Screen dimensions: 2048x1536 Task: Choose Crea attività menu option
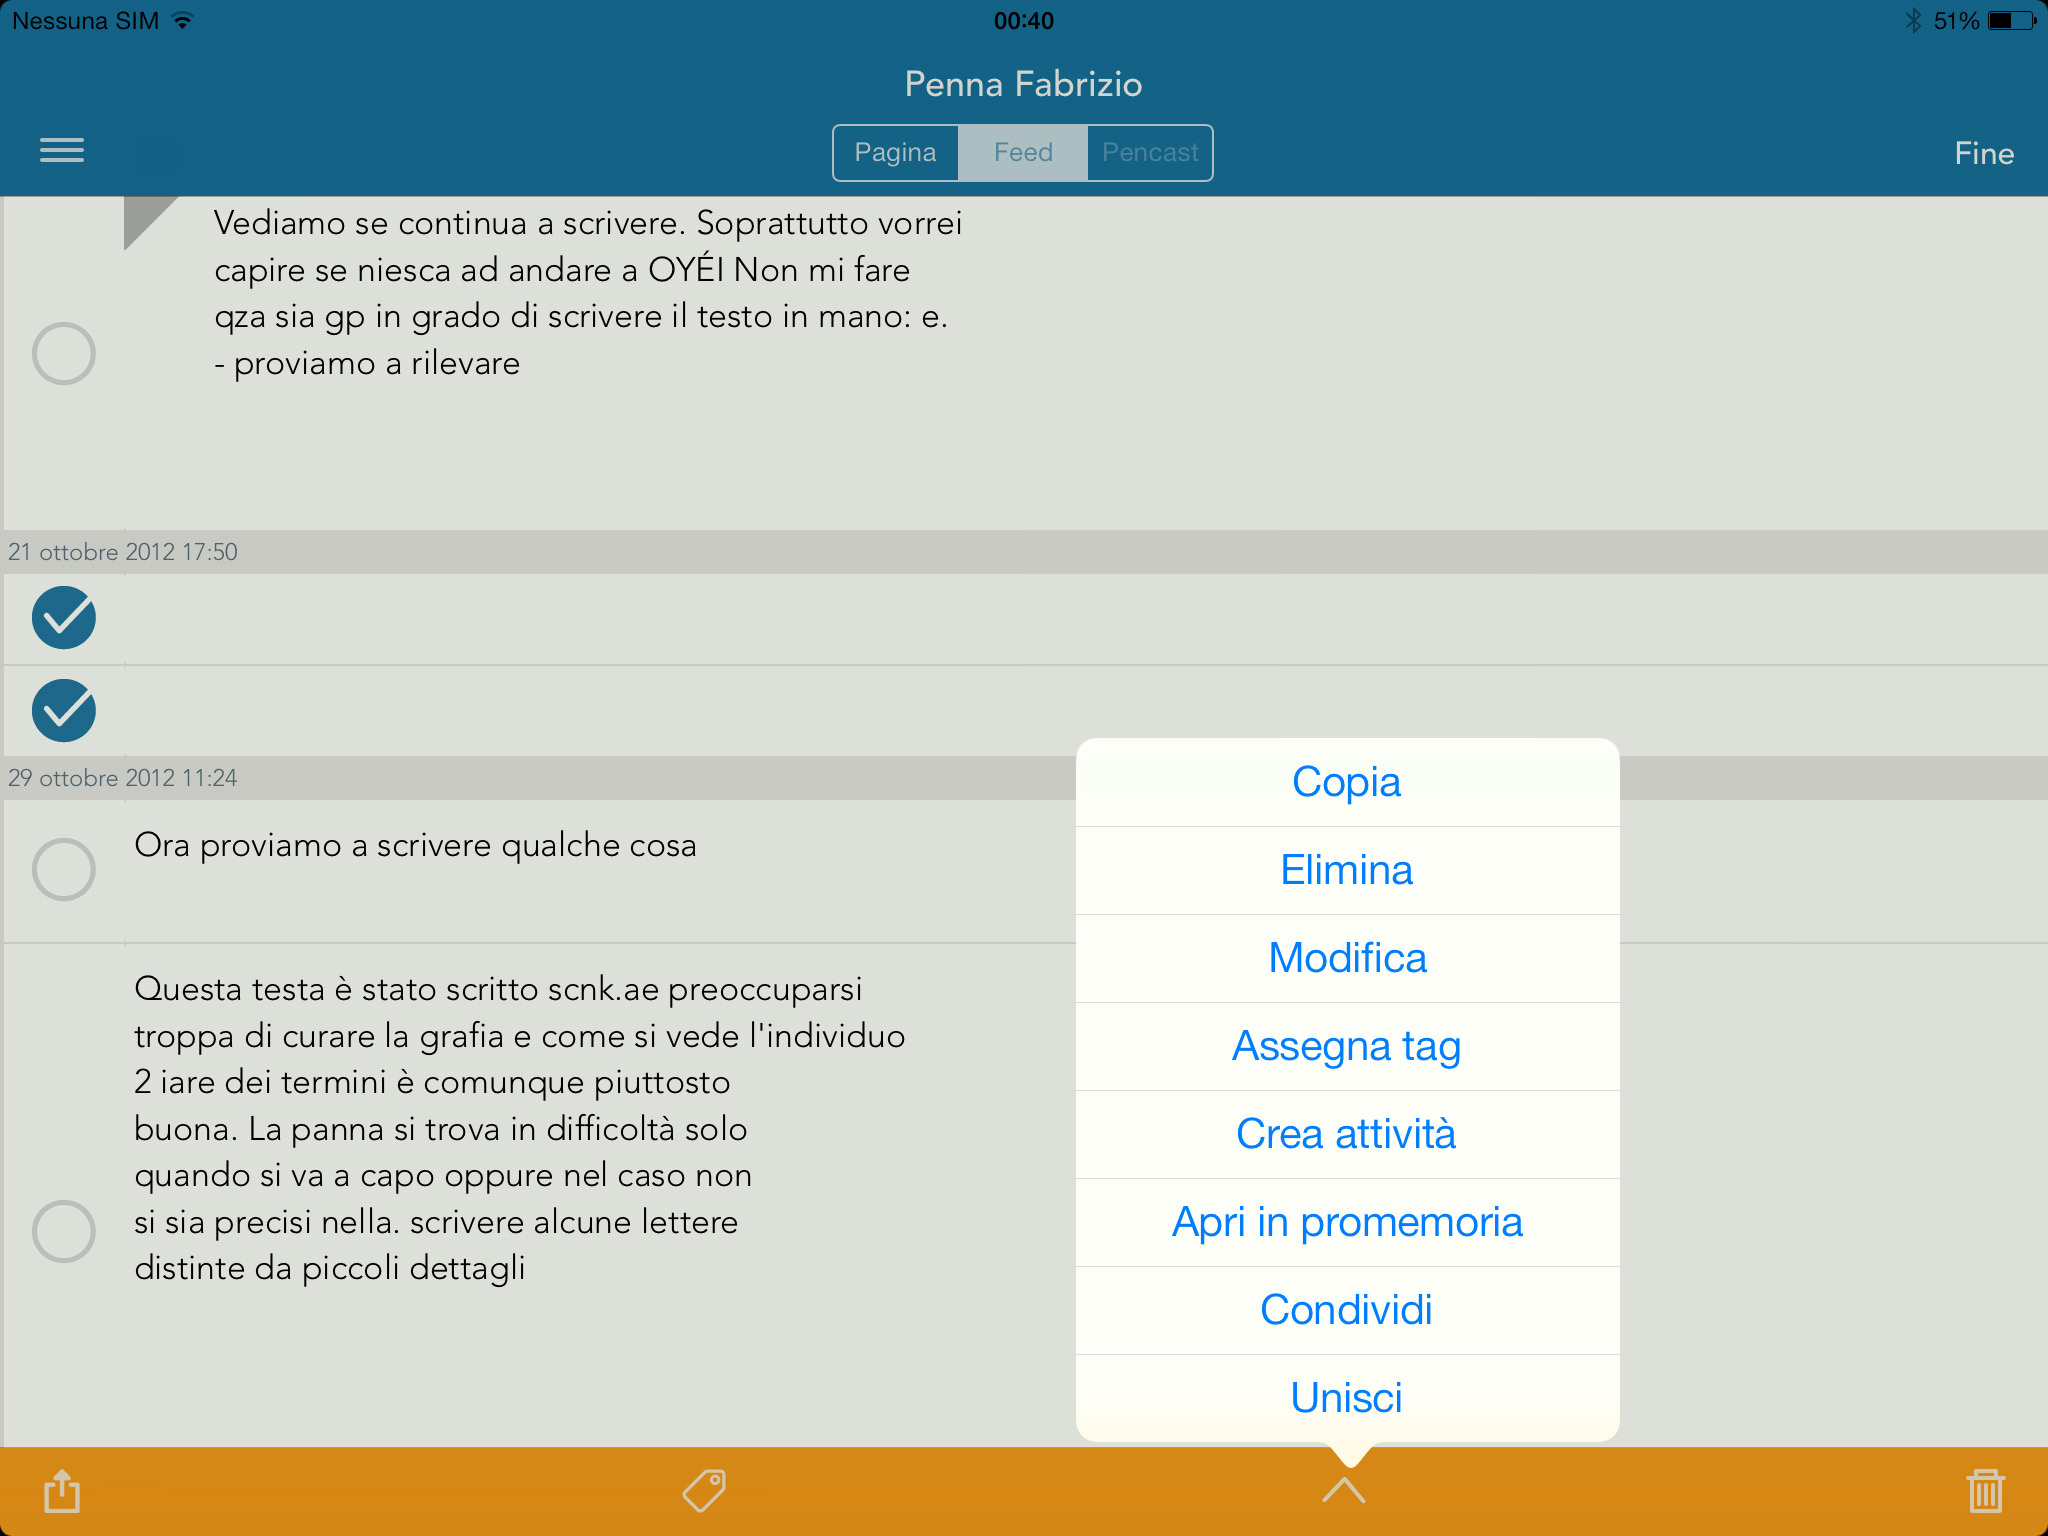1346,1134
